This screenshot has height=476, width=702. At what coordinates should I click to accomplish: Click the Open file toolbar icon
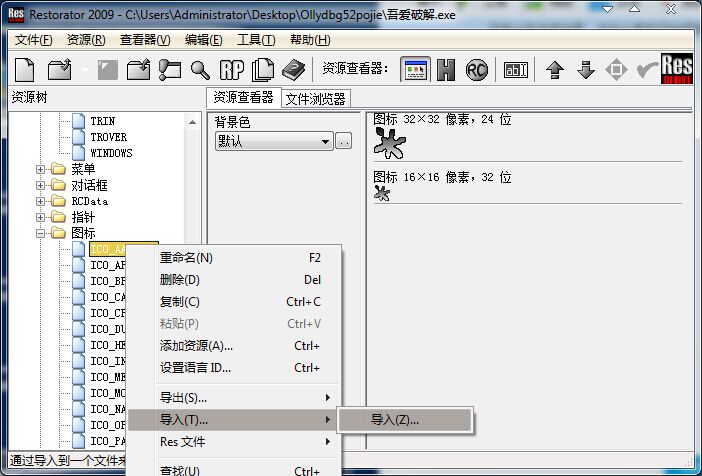pyautogui.click(x=60, y=70)
